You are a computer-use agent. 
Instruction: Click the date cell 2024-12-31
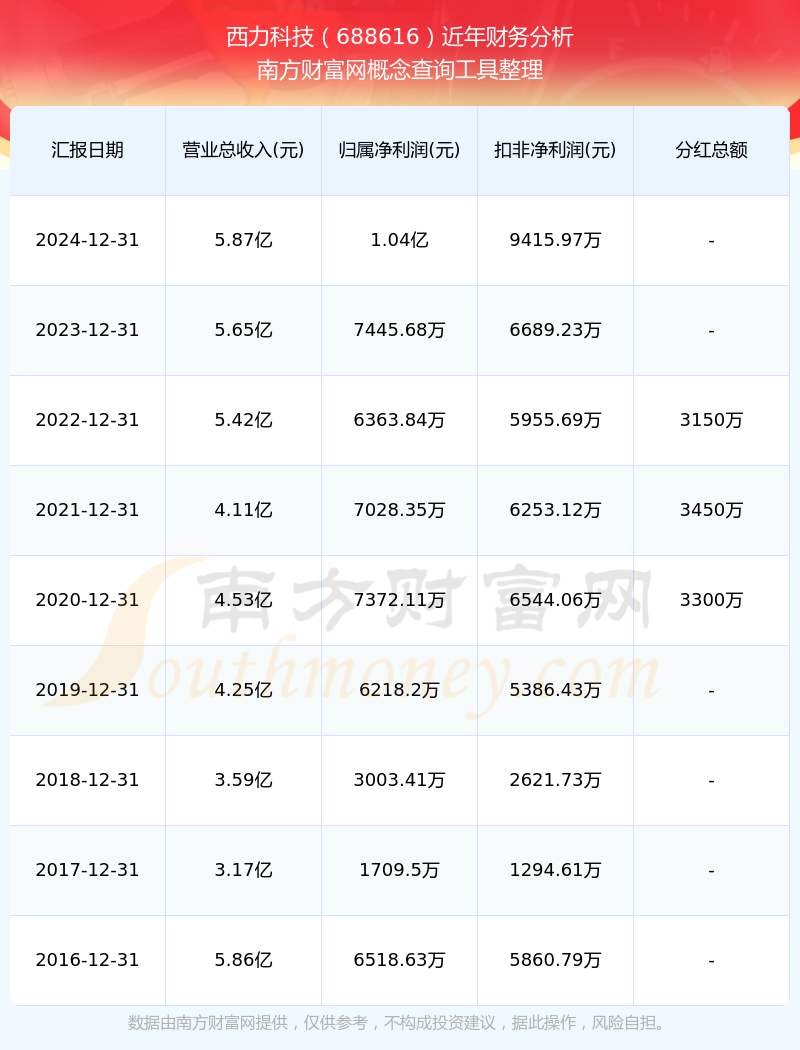(88, 240)
